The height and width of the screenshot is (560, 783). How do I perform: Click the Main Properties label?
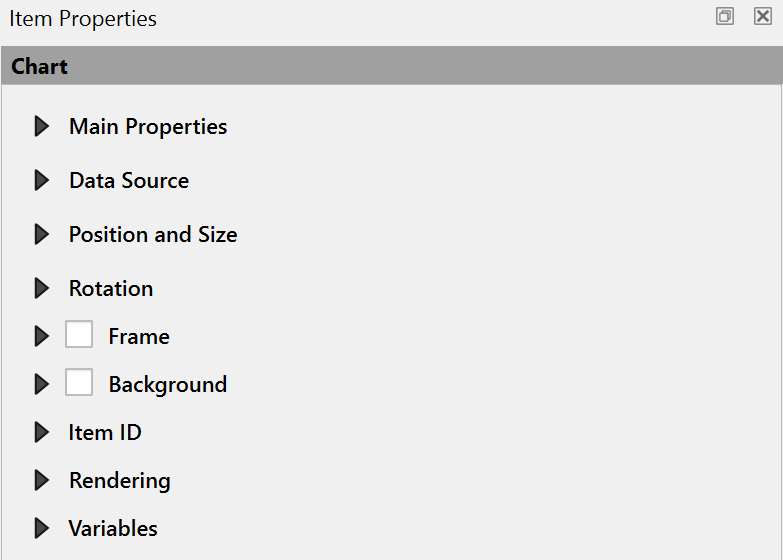tap(148, 127)
